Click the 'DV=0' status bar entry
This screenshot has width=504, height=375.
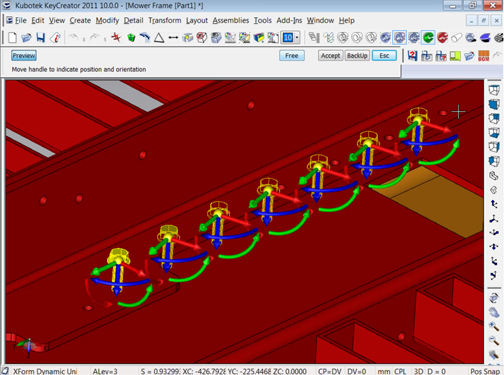356,371
